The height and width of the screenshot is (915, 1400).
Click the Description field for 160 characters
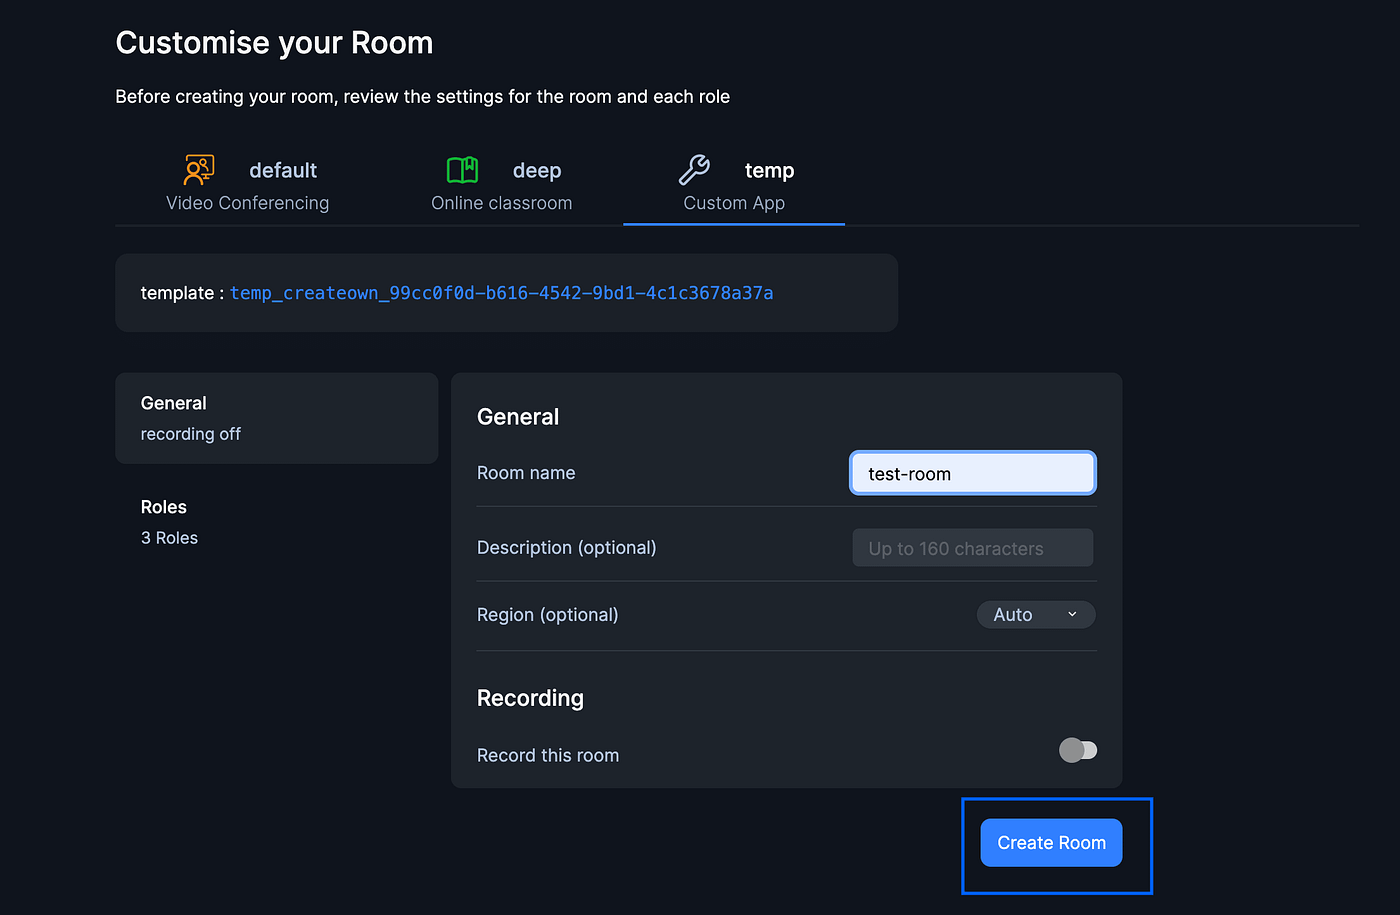pos(971,547)
